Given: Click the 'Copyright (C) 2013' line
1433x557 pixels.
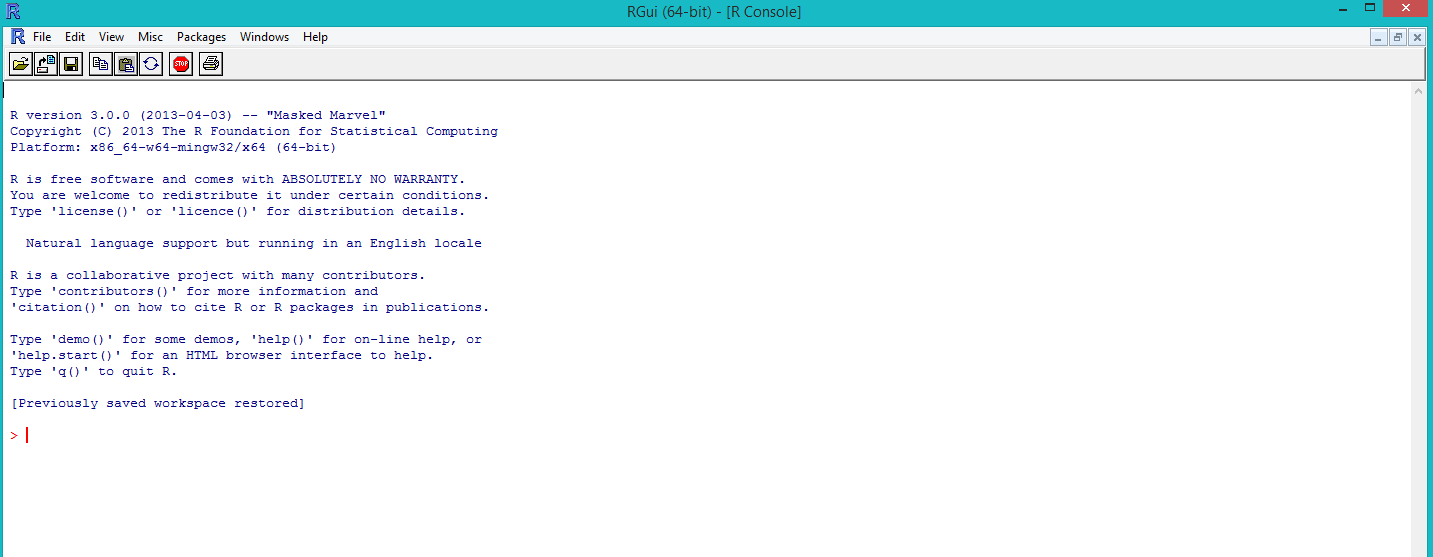Looking at the screenshot, I should coord(254,131).
